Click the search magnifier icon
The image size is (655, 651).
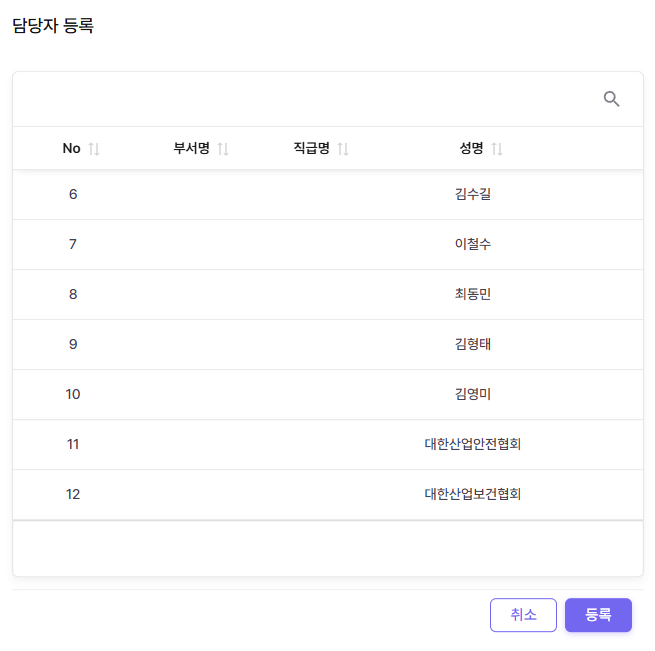point(612,99)
